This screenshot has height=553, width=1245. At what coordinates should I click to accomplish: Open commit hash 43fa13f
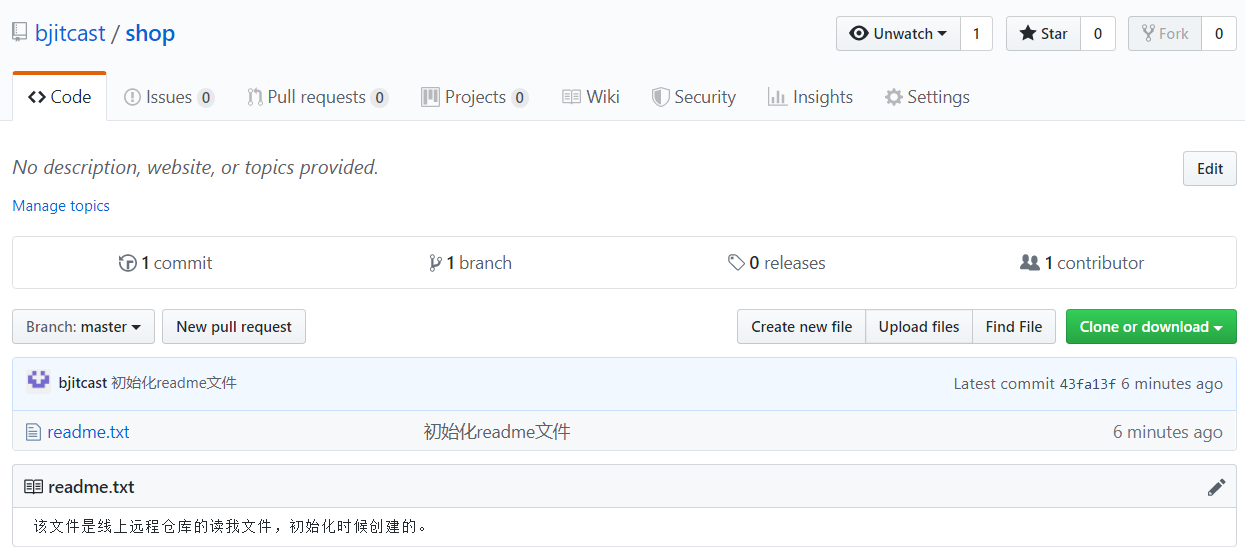(x=1088, y=384)
